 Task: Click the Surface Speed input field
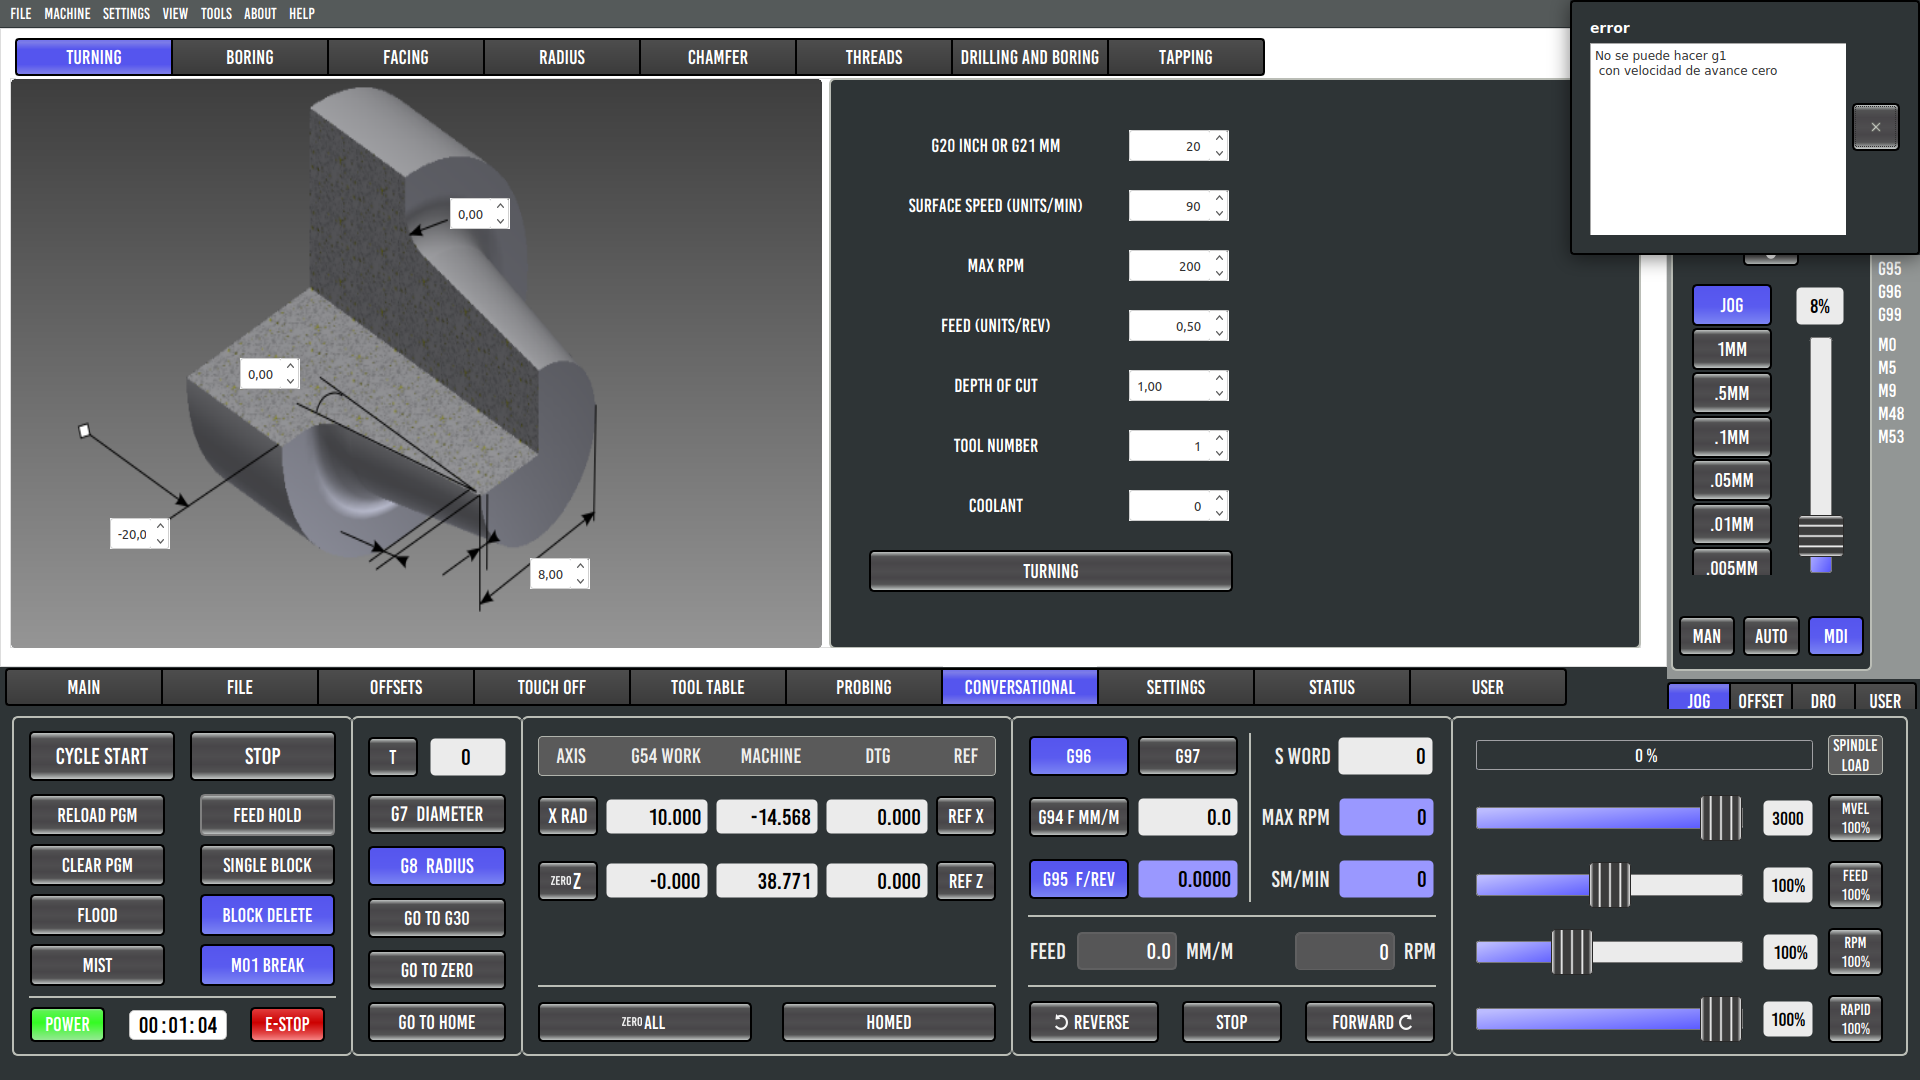click(x=1168, y=206)
